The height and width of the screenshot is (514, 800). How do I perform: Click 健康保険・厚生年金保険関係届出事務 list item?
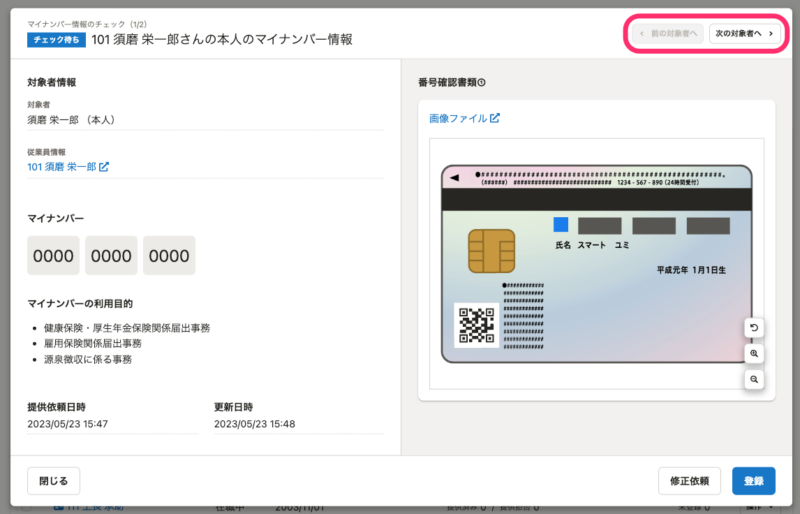click(x=127, y=328)
